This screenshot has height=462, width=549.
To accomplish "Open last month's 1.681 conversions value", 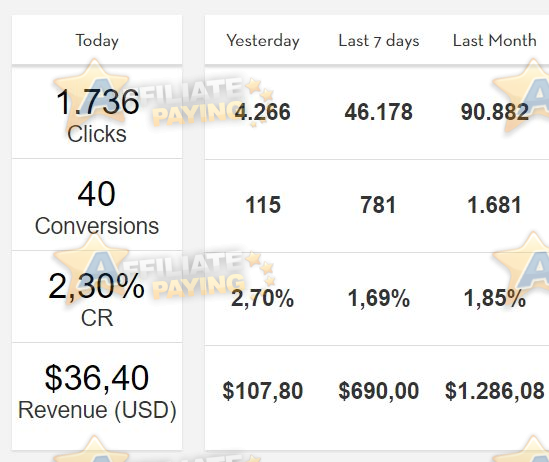I will coord(495,205).
